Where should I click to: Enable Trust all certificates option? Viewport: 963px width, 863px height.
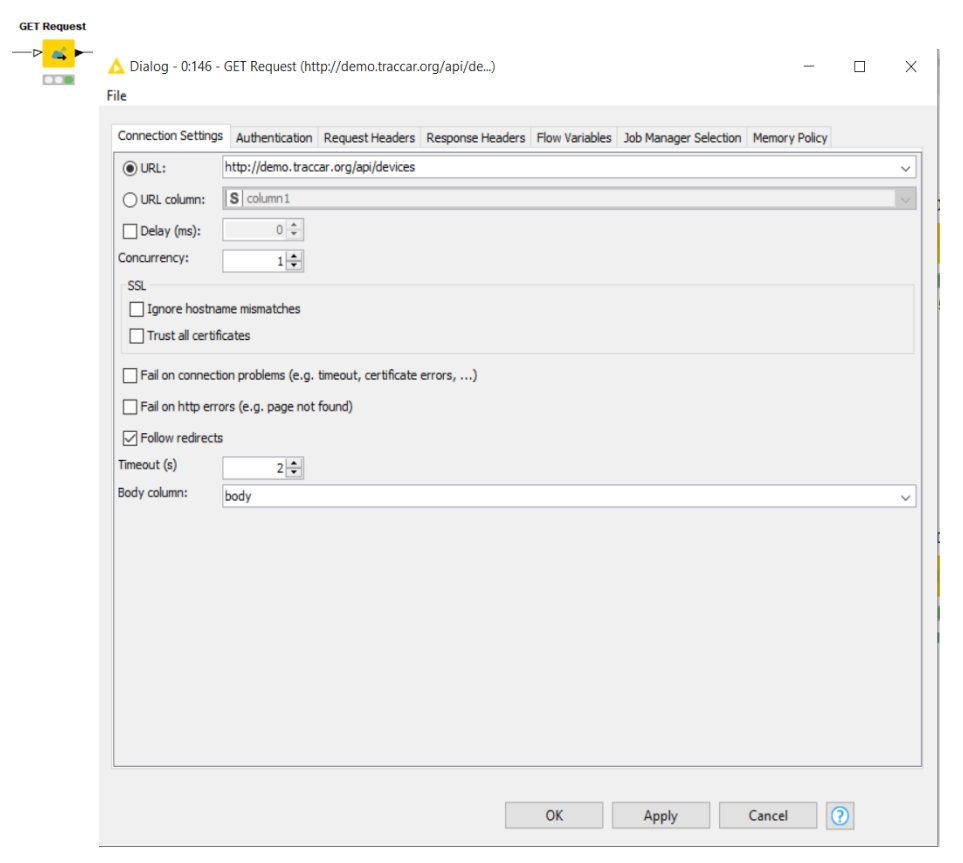[x=137, y=336]
